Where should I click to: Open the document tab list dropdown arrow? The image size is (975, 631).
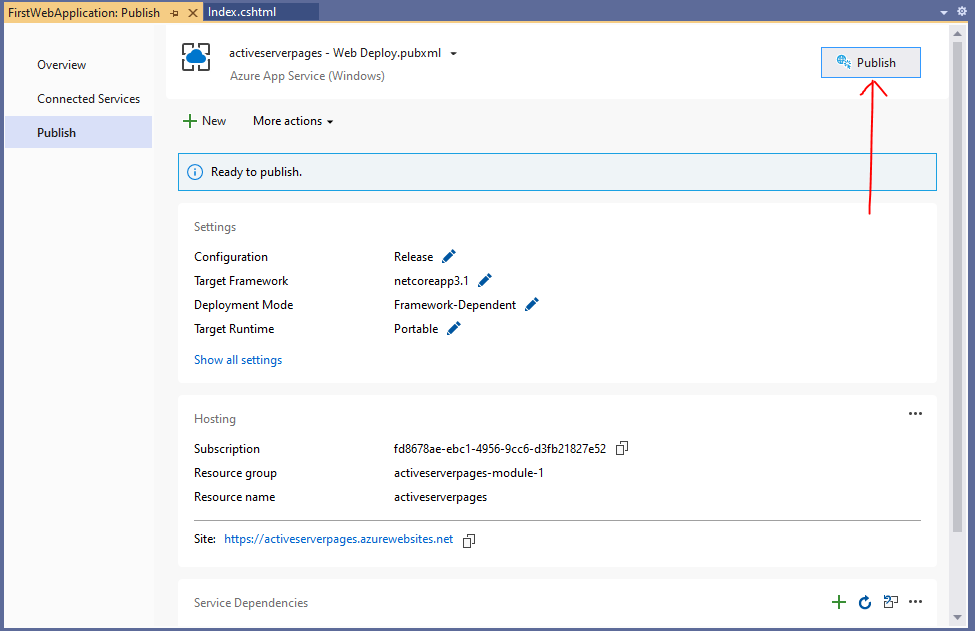(x=943, y=12)
